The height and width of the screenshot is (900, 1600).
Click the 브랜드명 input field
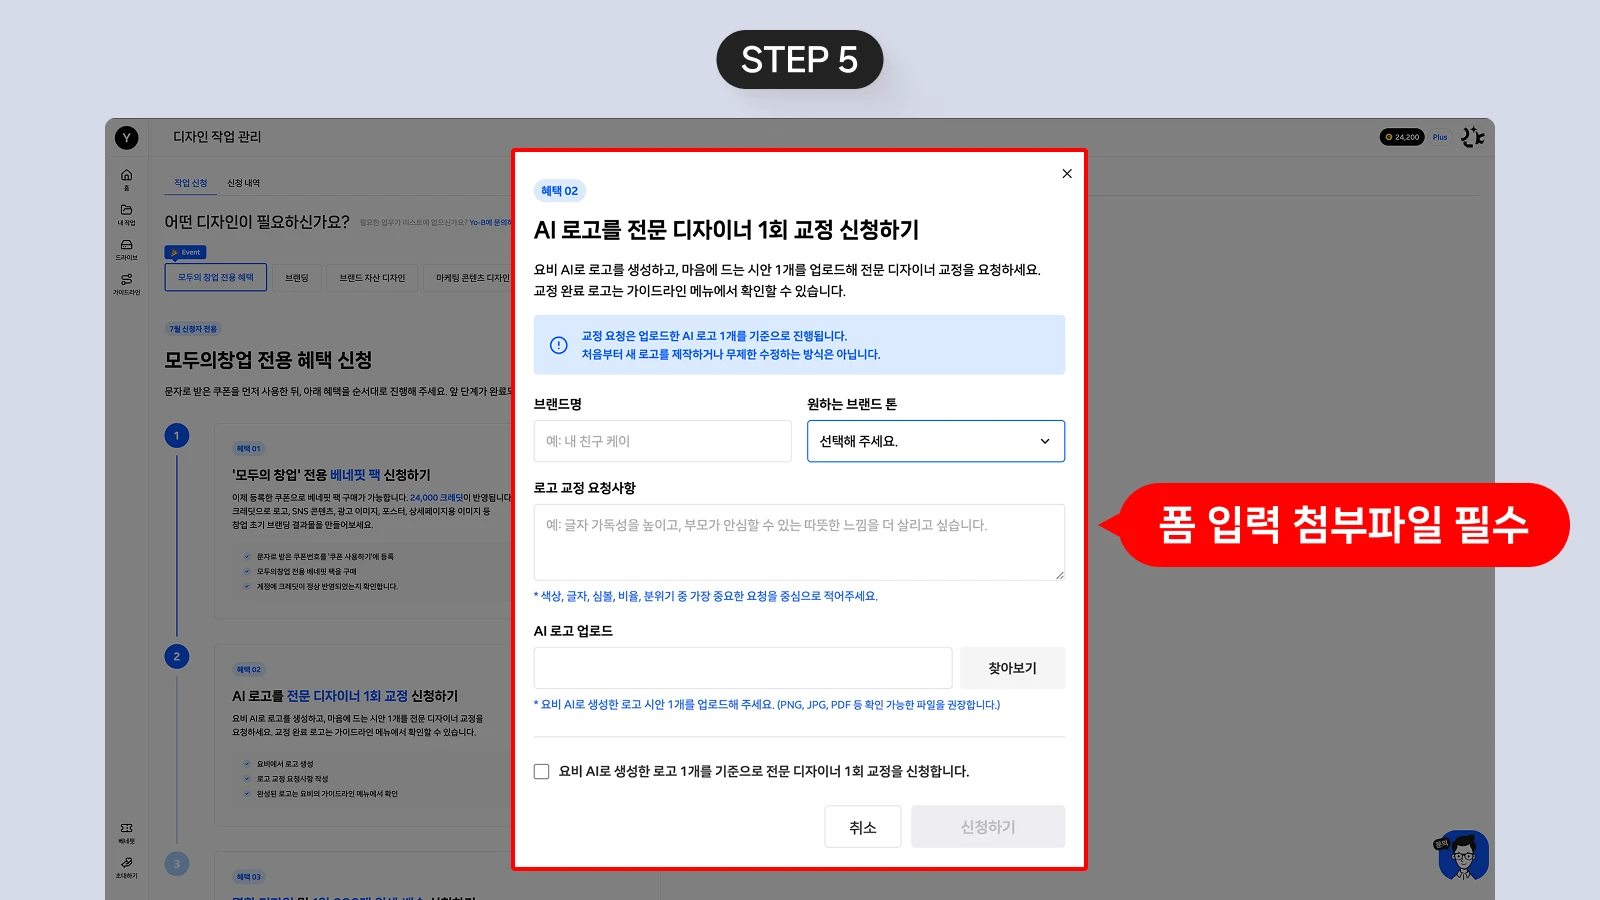[x=663, y=441]
